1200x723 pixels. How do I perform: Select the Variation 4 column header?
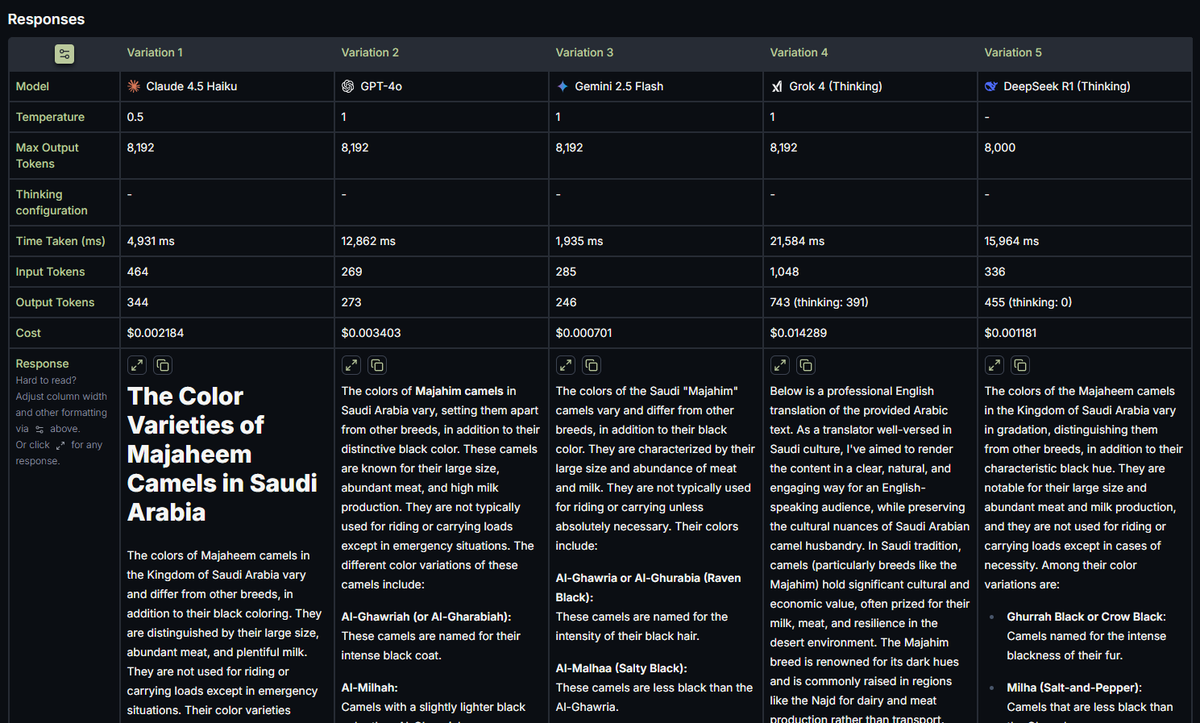click(799, 53)
